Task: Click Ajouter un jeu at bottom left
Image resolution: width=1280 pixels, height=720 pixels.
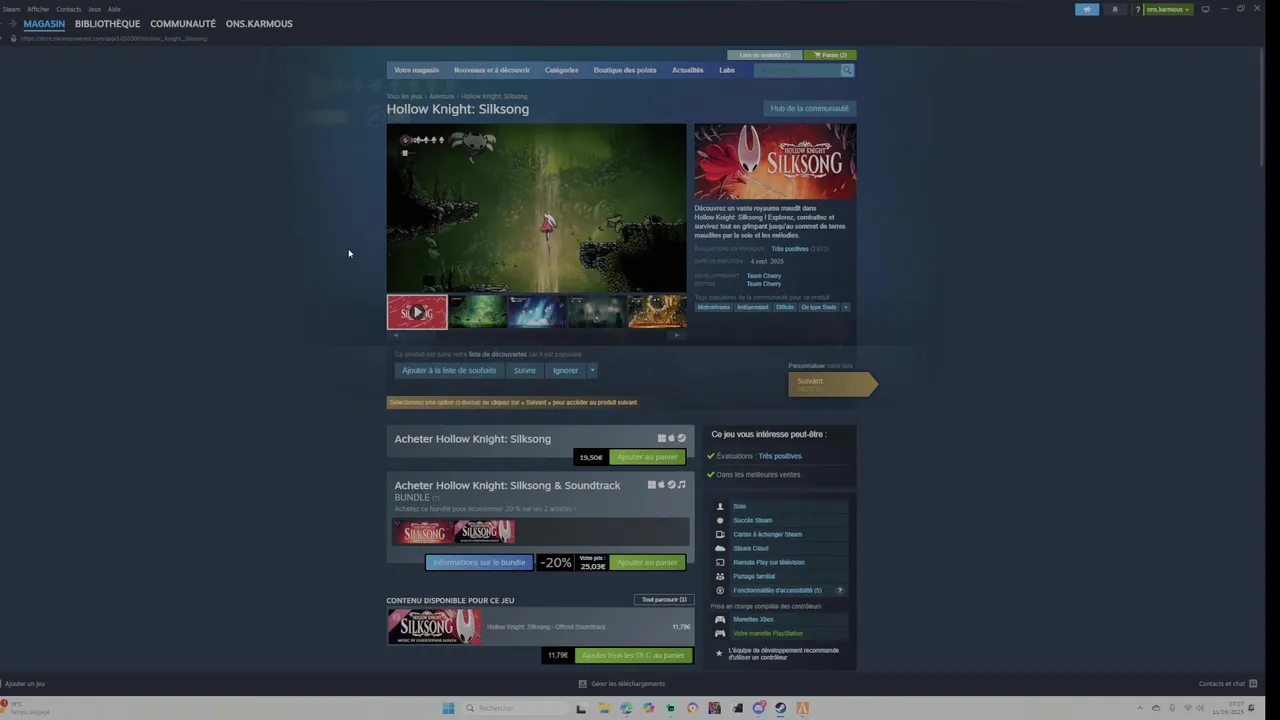Action: pos(24,684)
